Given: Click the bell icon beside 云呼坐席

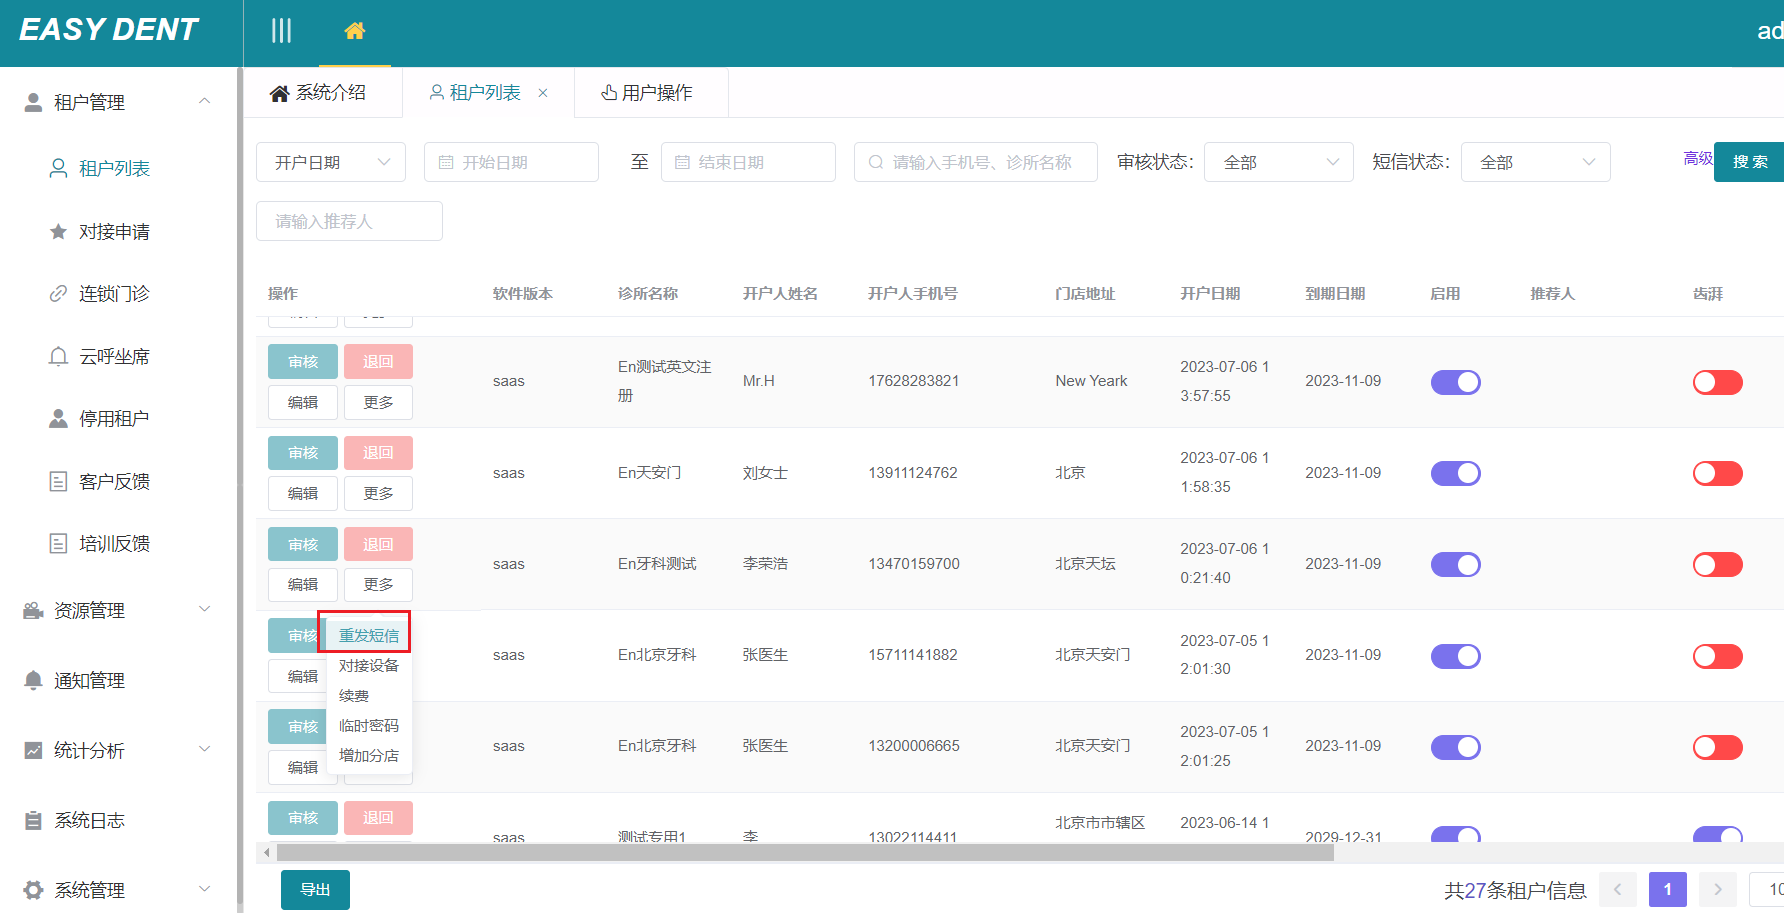Looking at the screenshot, I should coord(59,356).
